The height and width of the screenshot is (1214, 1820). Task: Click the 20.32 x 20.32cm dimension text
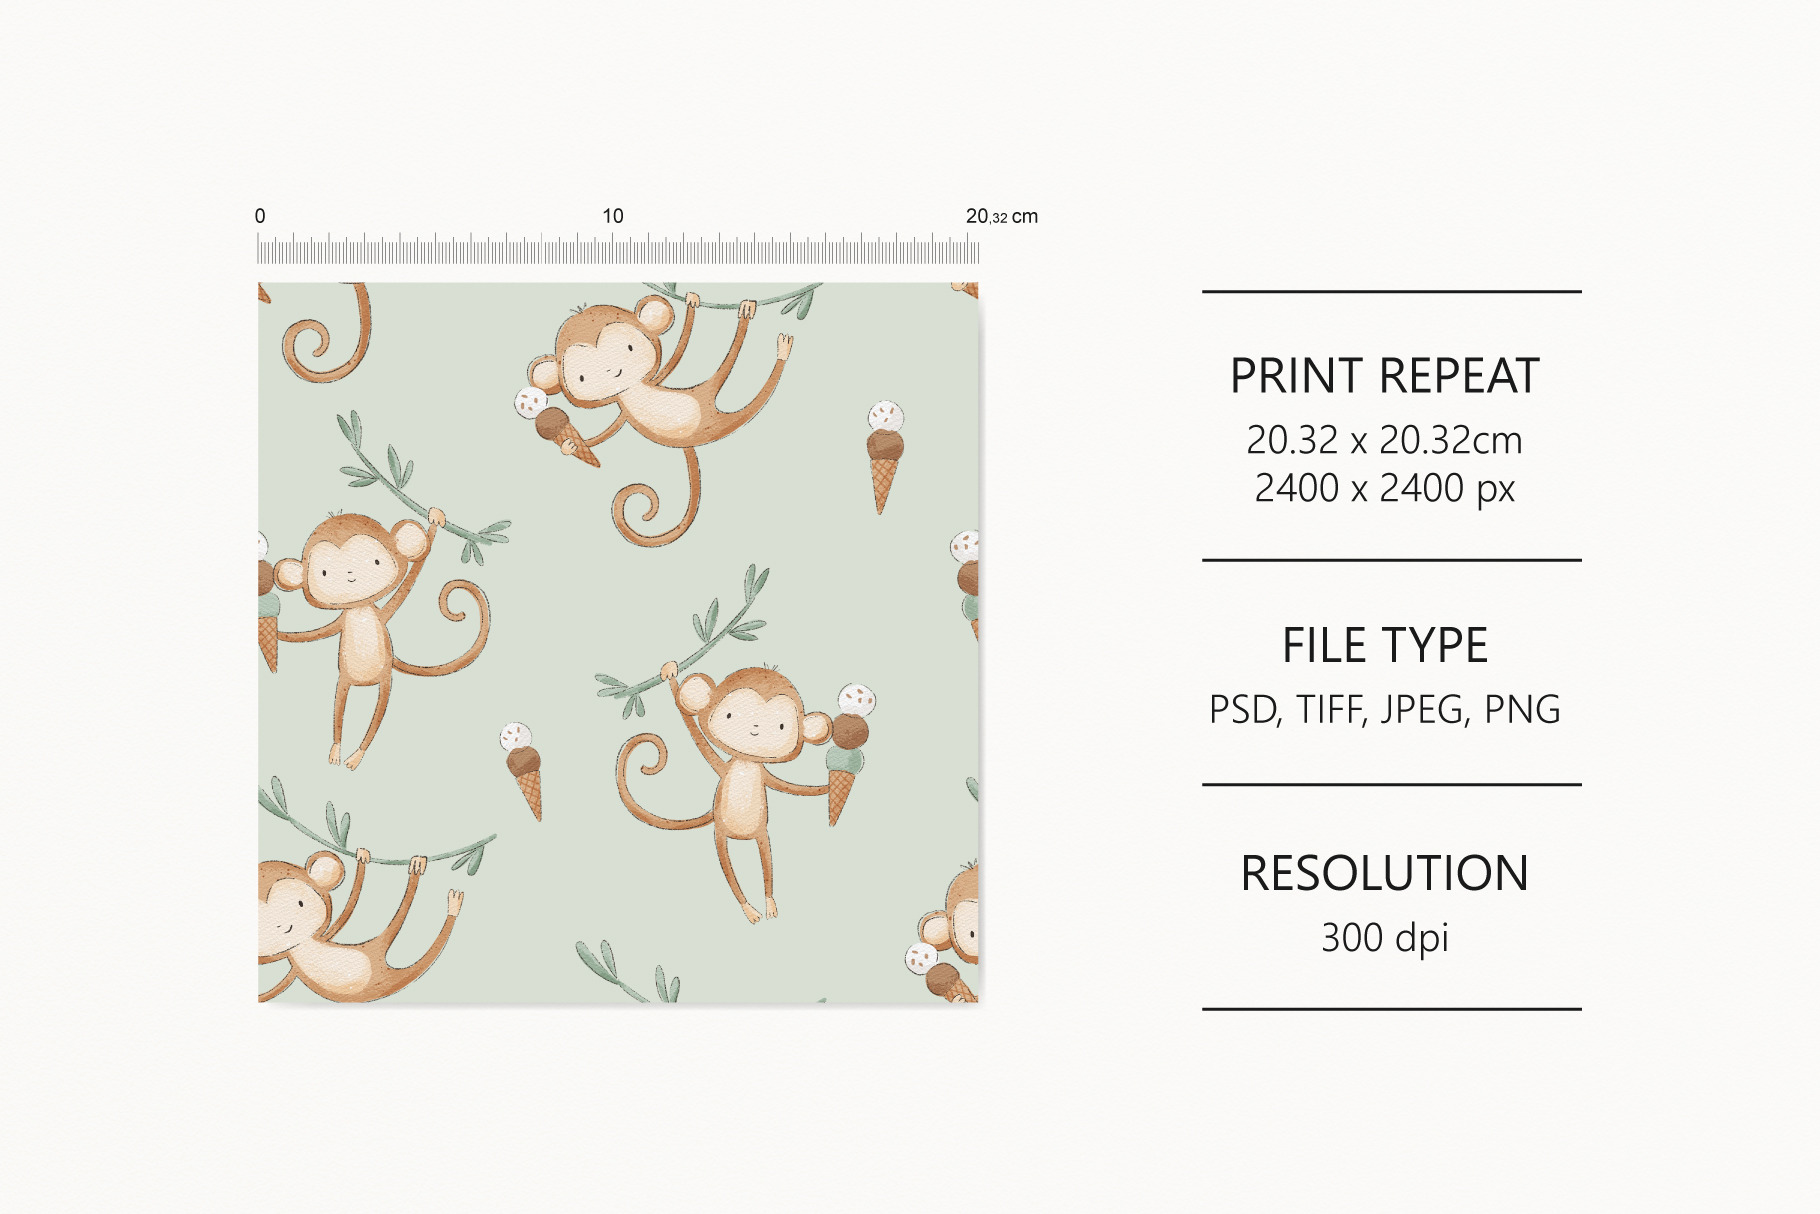tap(1384, 440)
